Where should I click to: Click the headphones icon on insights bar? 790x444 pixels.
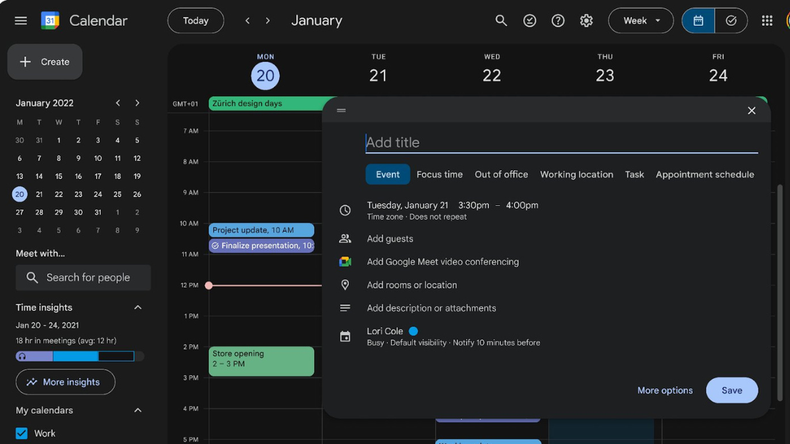21,356
